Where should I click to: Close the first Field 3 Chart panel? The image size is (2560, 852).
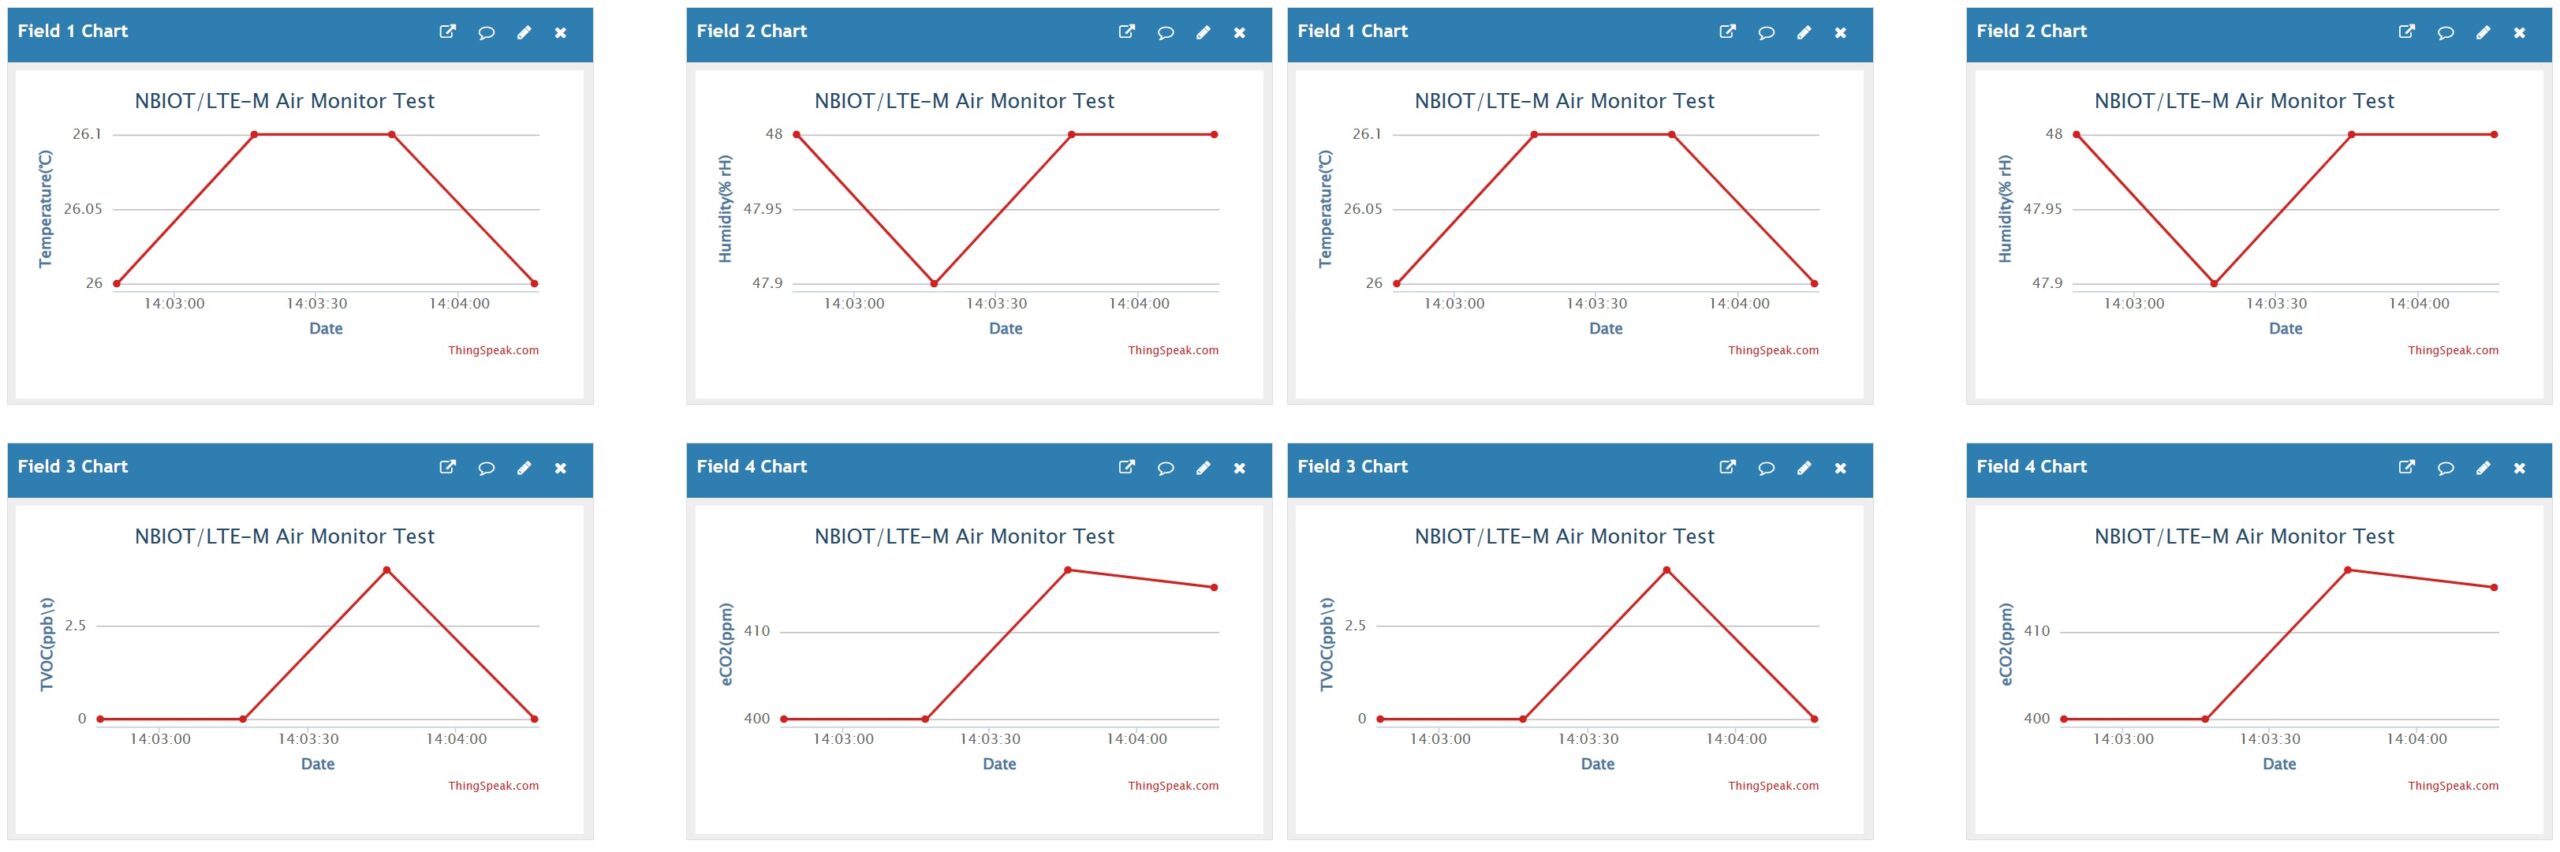click(561, 468)
